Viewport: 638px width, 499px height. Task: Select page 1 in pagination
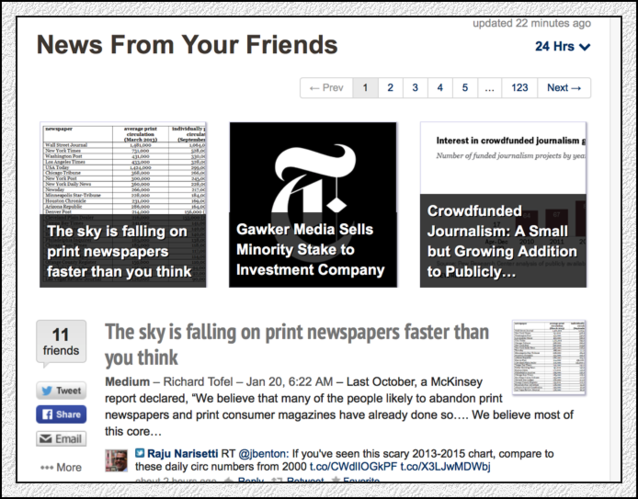(x=365, y=88)
